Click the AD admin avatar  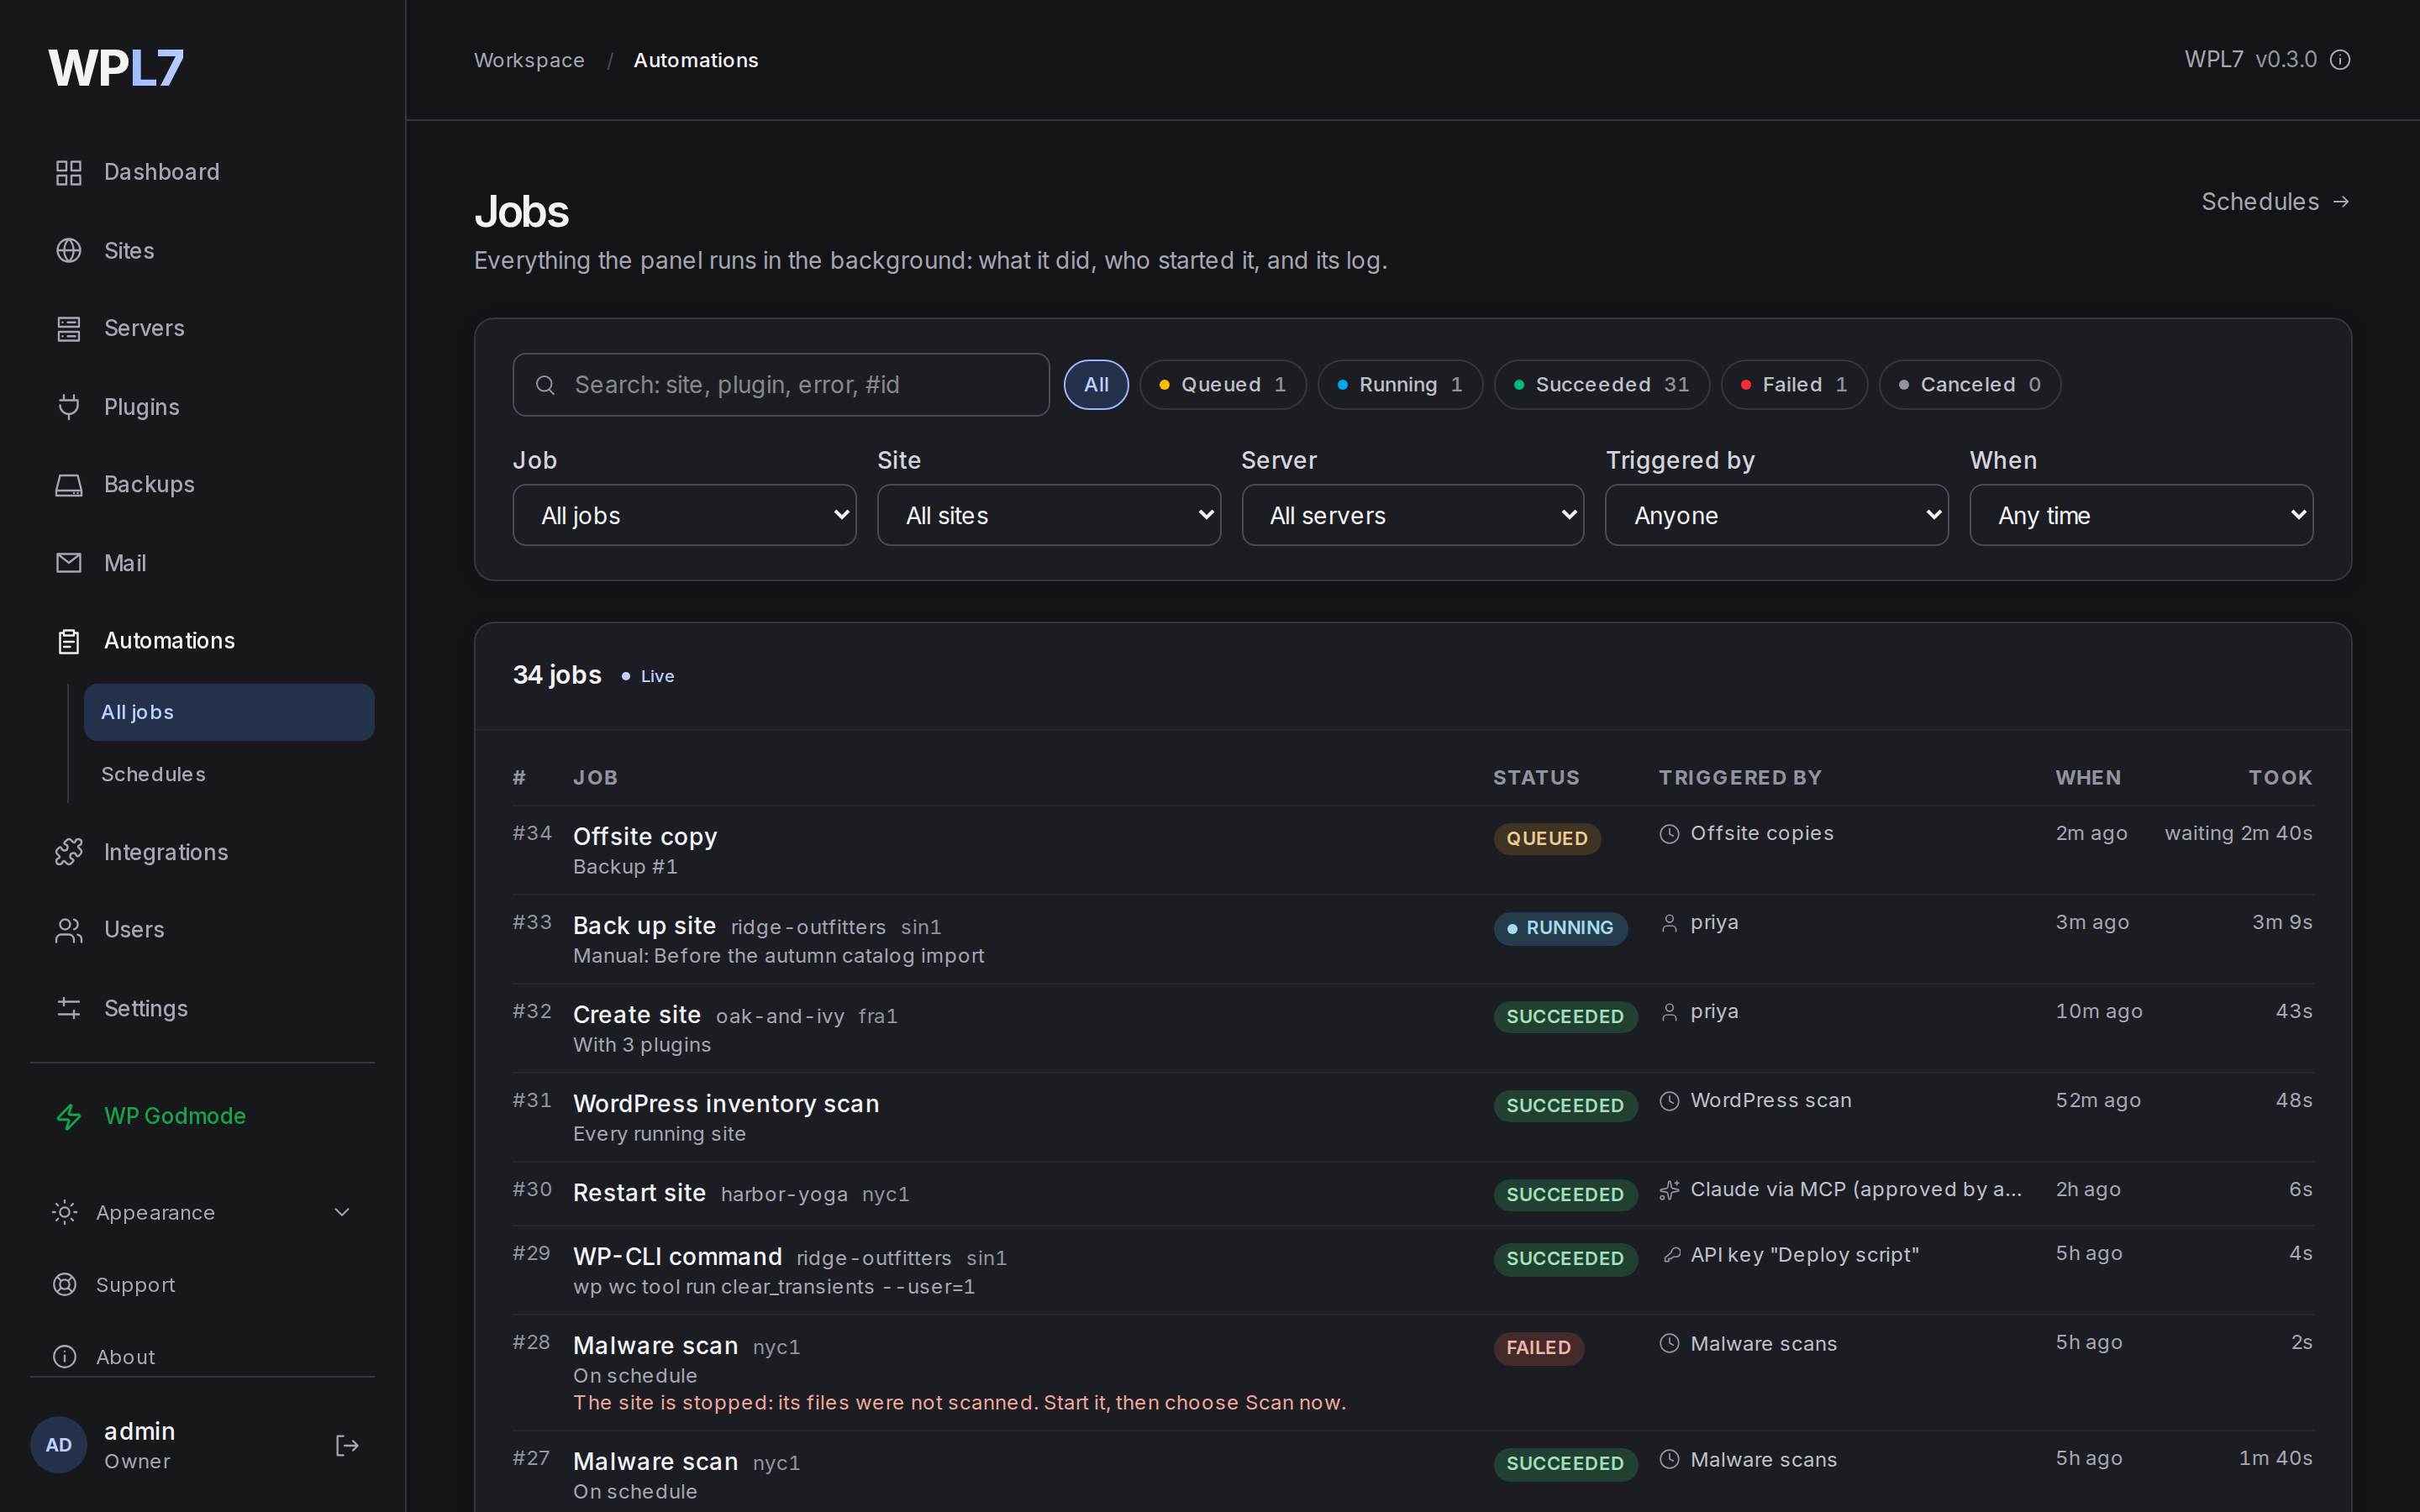[58, 1445]
